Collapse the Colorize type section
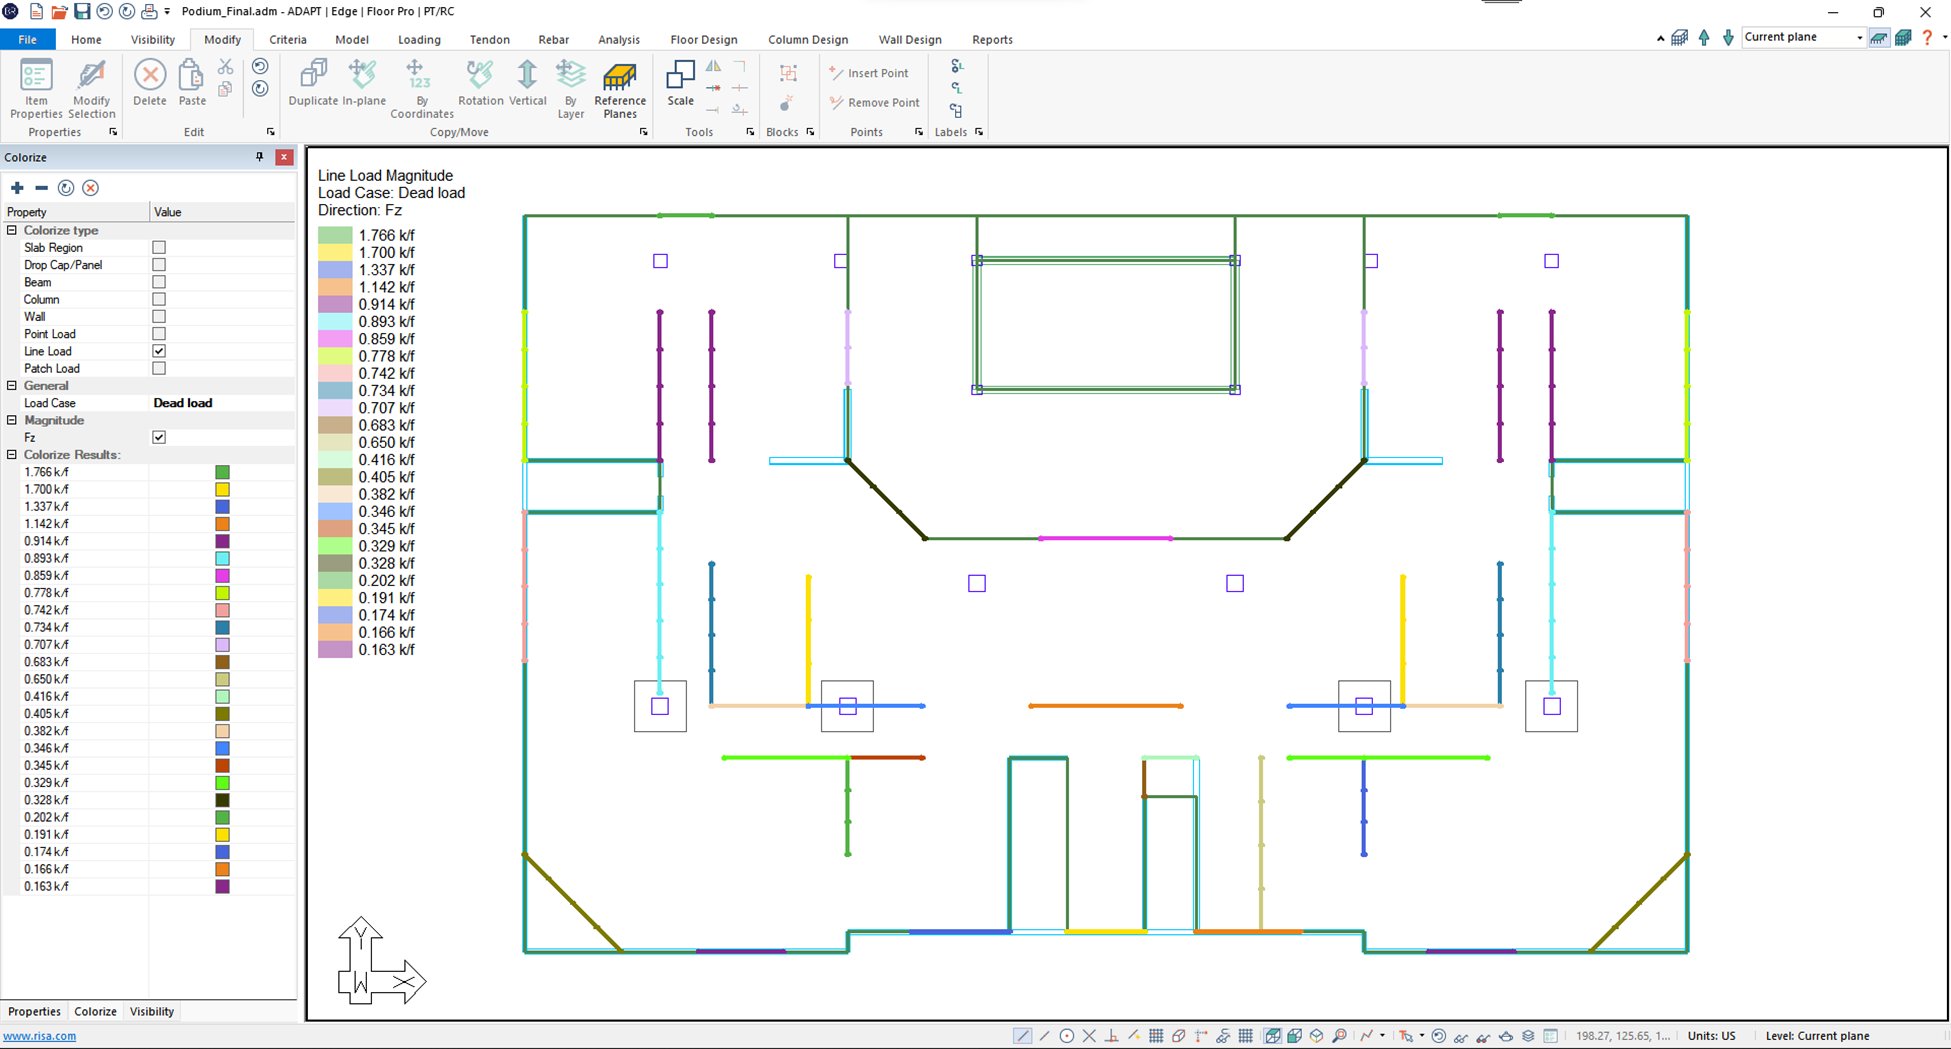 12,230
